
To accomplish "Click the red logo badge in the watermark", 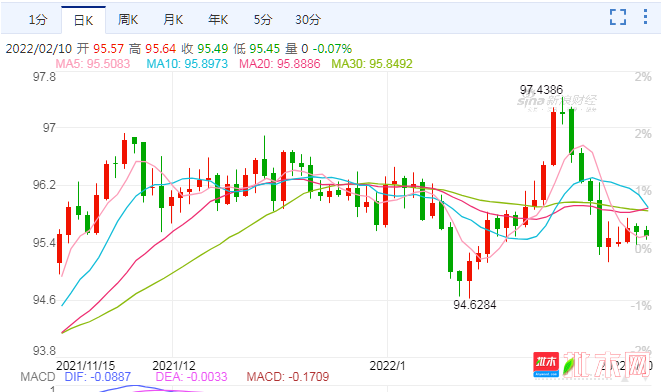I will pos(546,364).
